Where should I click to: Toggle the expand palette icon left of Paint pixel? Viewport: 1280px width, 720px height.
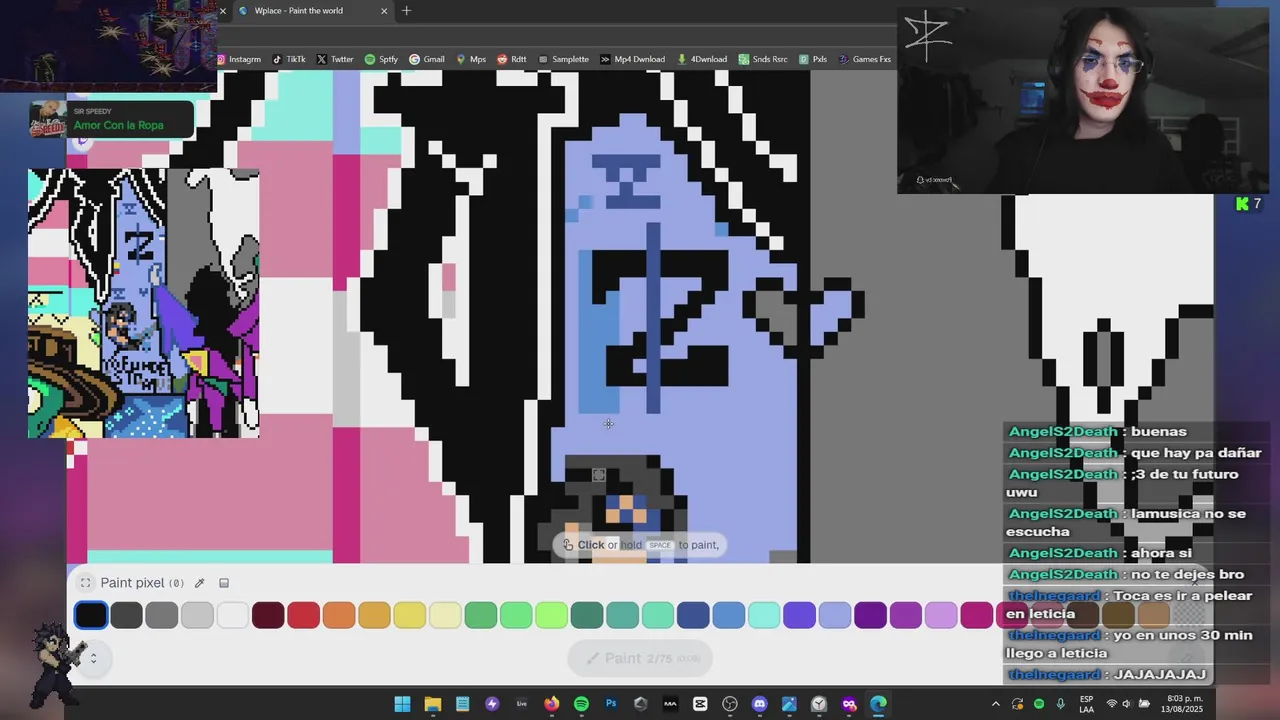click(x=85, y=583)
